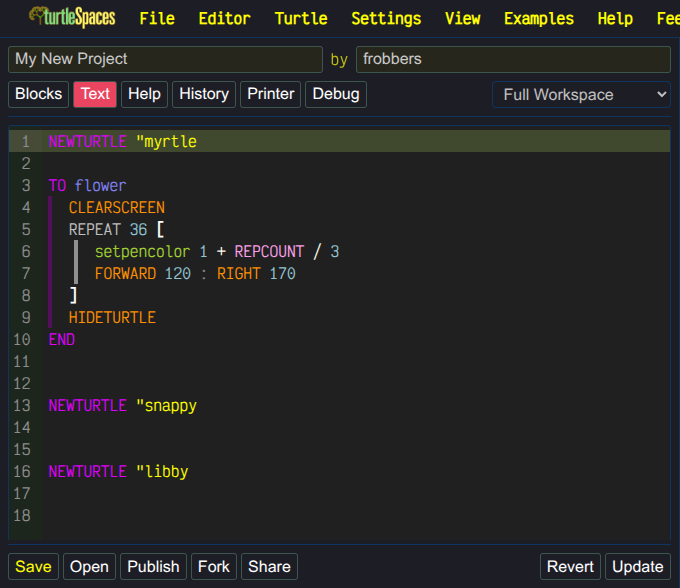The width and height of the screenshot is (680, 588).
Task: Click the Save button
Action: (33, 566)
